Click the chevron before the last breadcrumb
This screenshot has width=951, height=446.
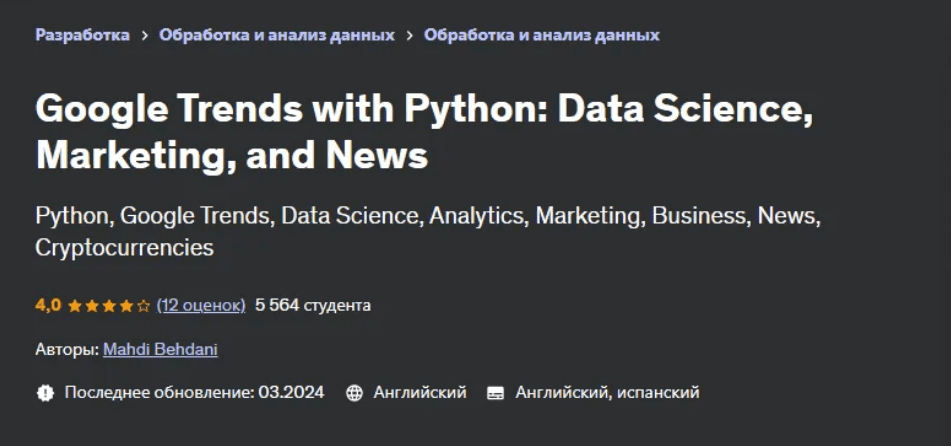pos(410,35)
